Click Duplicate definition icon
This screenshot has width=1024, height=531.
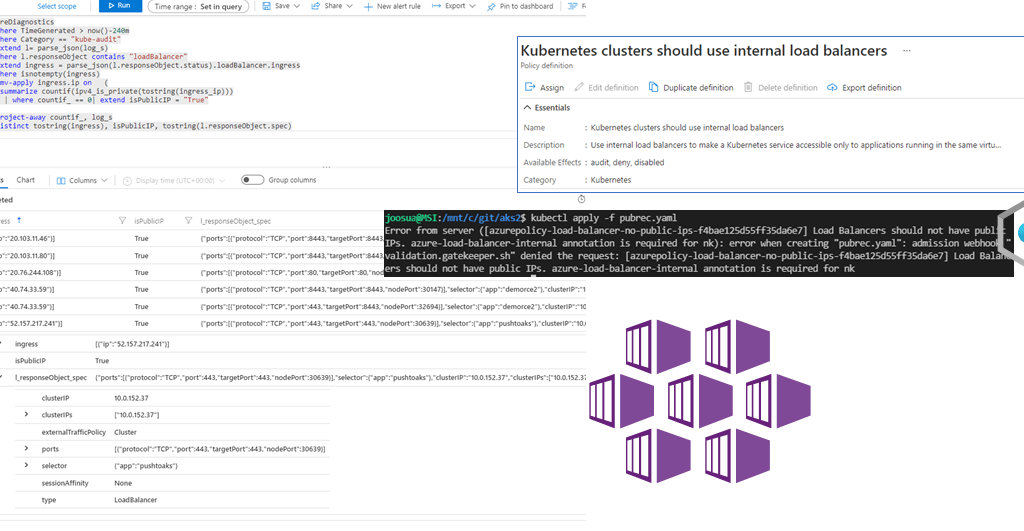tap(655, 87)
